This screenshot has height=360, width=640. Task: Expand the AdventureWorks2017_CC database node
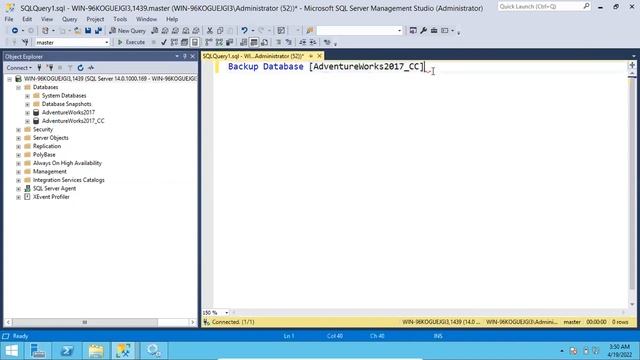pyautogui.click(x=27, y=121)
